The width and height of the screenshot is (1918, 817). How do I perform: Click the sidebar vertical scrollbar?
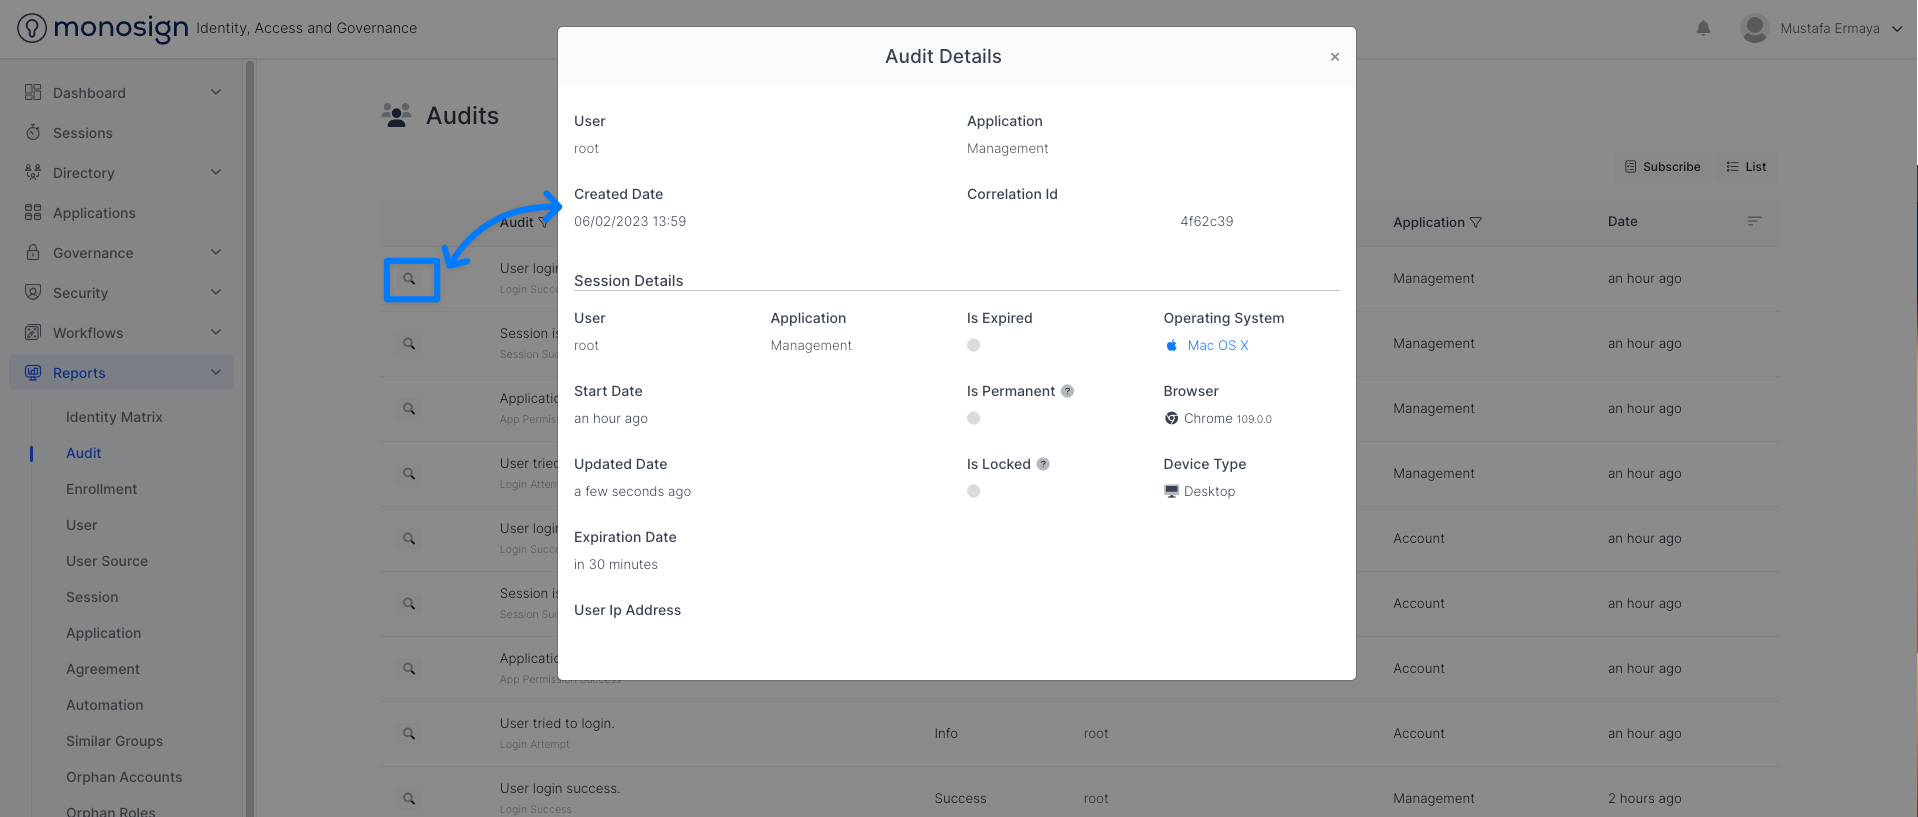[x=250, y=400]
